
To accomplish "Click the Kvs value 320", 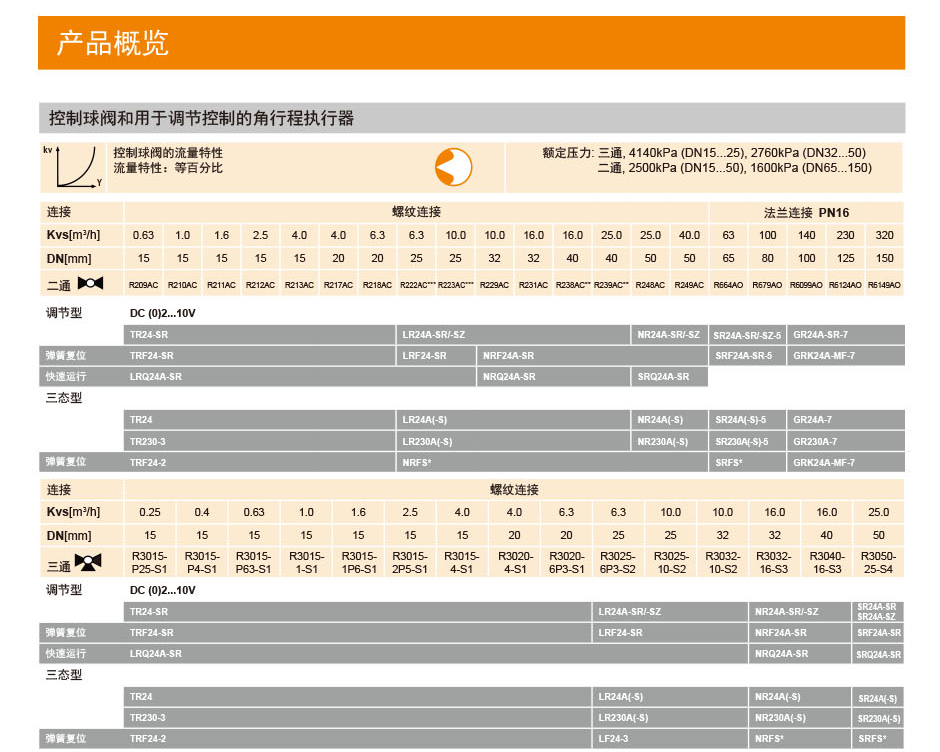I will pos(884,236).
